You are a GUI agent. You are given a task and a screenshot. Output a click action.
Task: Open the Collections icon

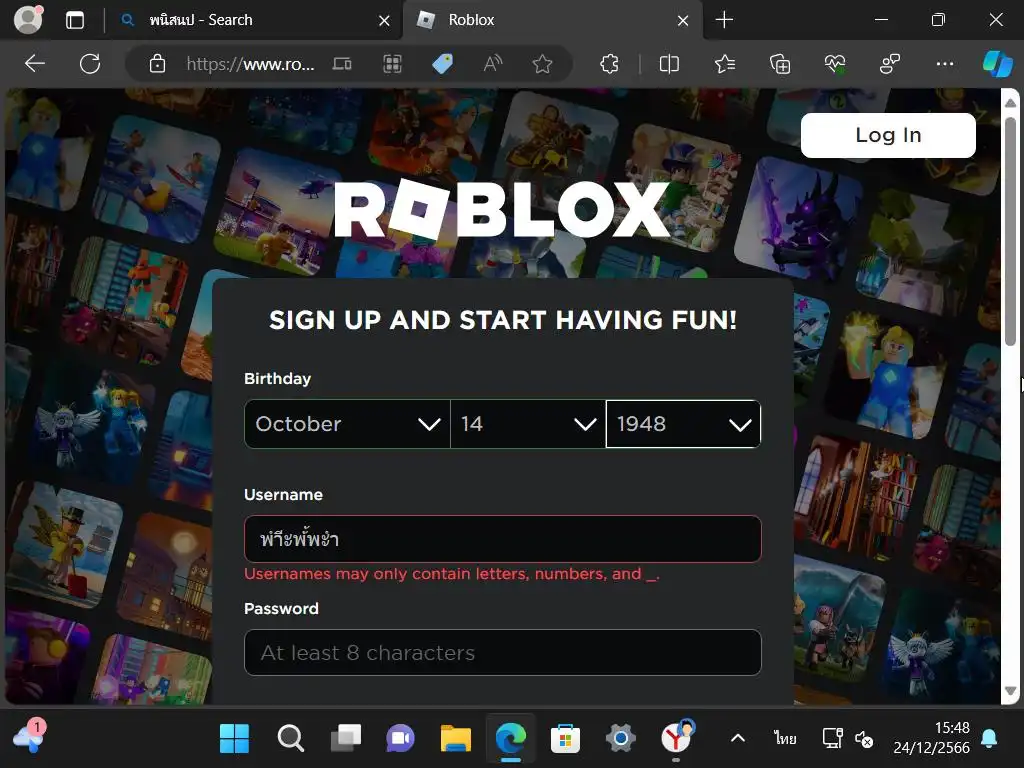click(x=780, y=64)
